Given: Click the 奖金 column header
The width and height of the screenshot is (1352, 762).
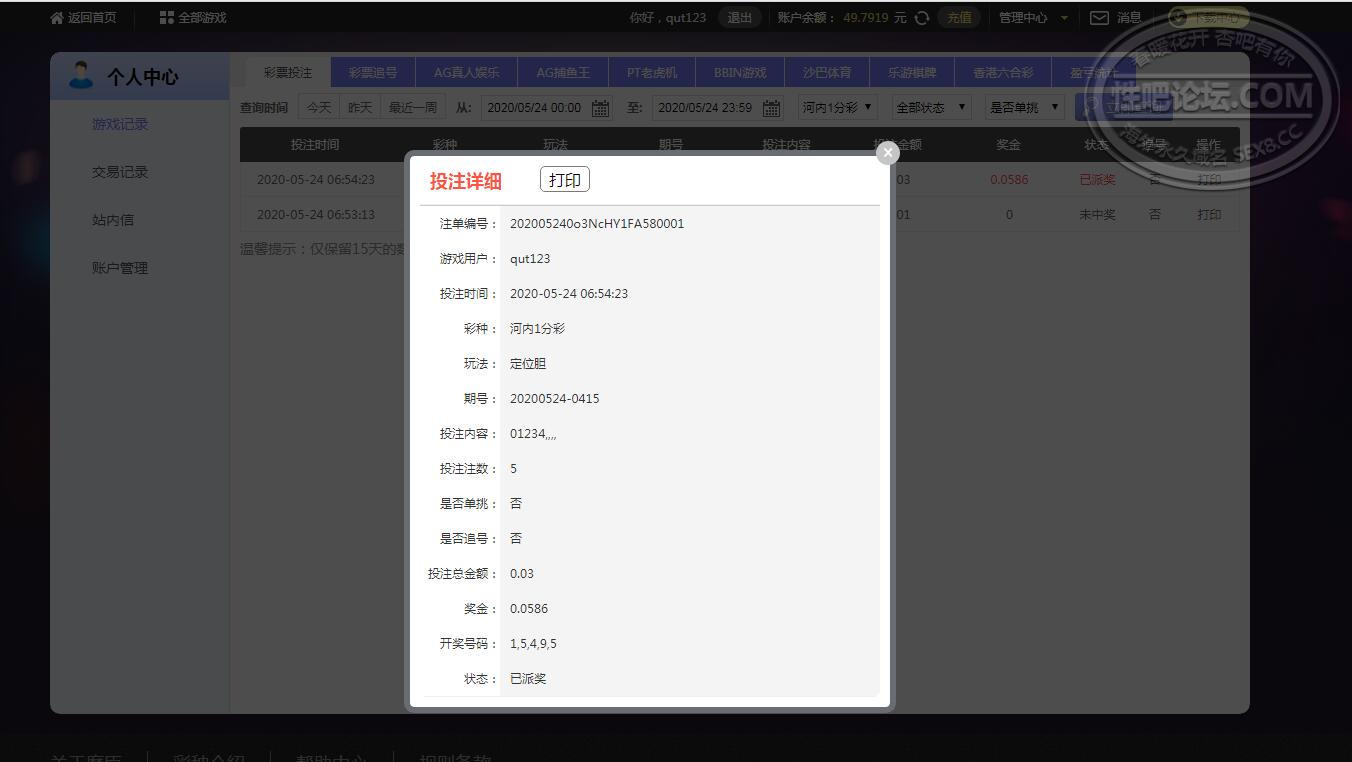Looking at the screenshot, I should pyautogui.click(x=1008, y=145).
